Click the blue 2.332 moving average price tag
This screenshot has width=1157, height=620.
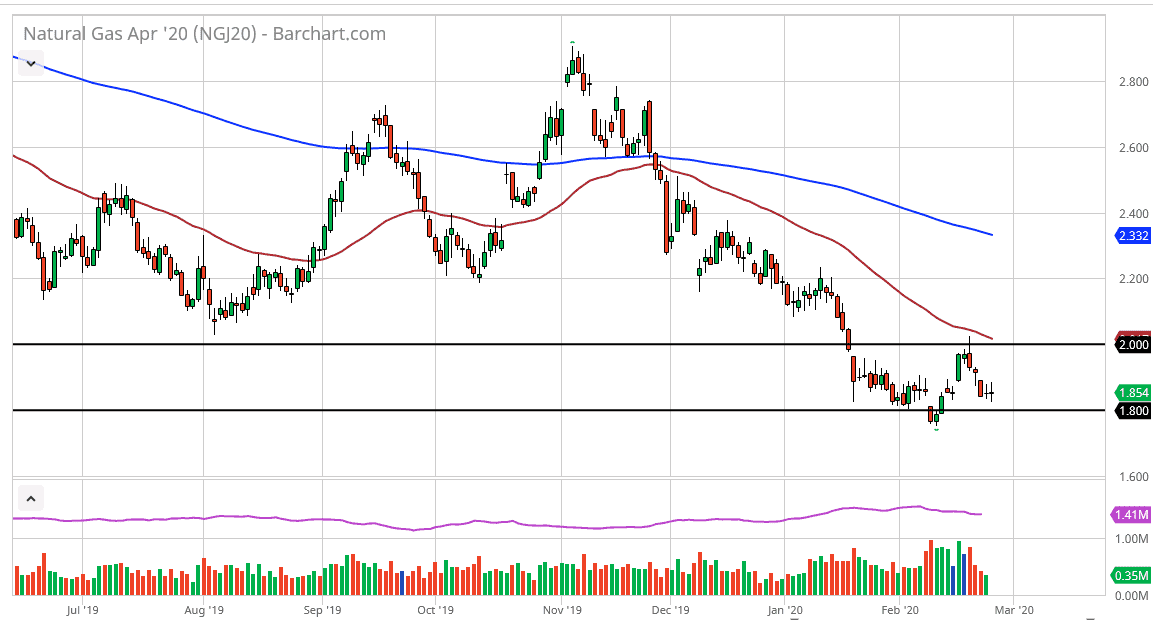1133,236
